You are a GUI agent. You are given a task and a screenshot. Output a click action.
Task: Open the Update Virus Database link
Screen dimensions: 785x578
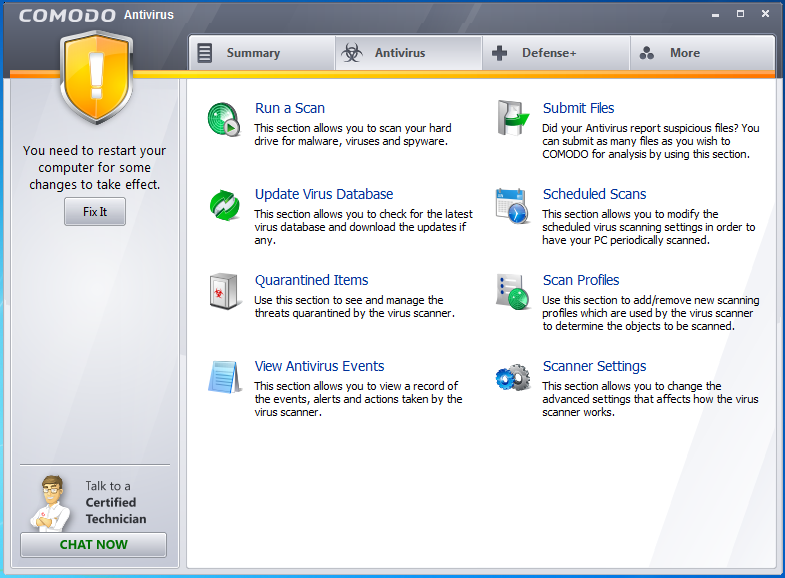(324, 194)
